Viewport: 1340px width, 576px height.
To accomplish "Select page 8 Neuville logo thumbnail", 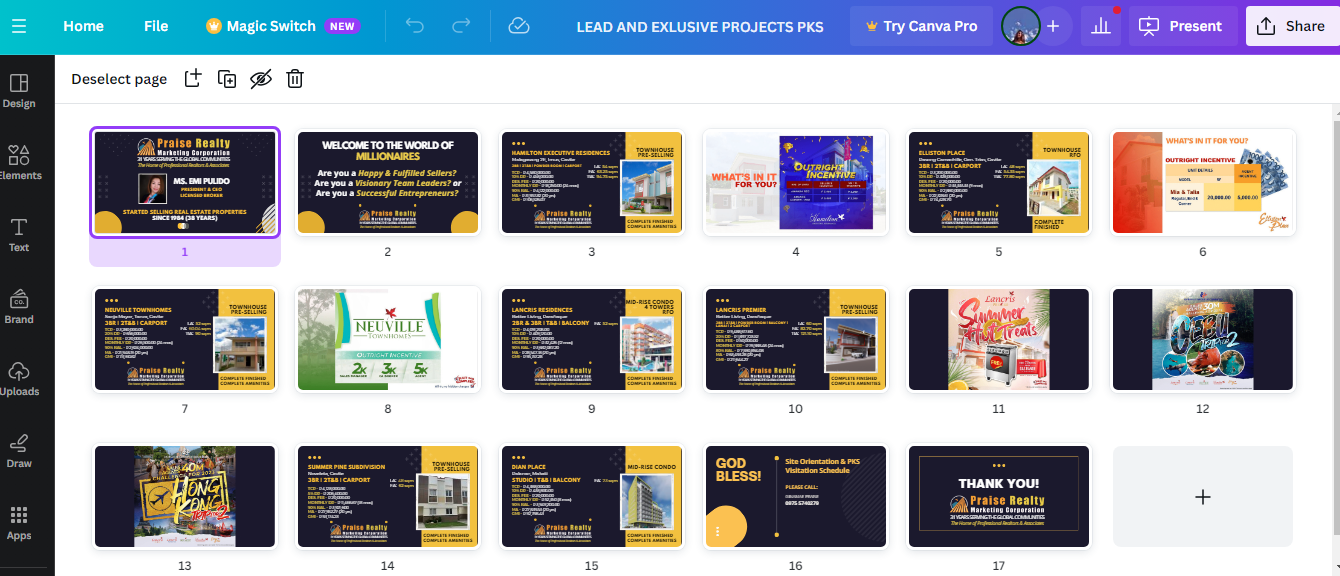I will [x=388, y=339].
